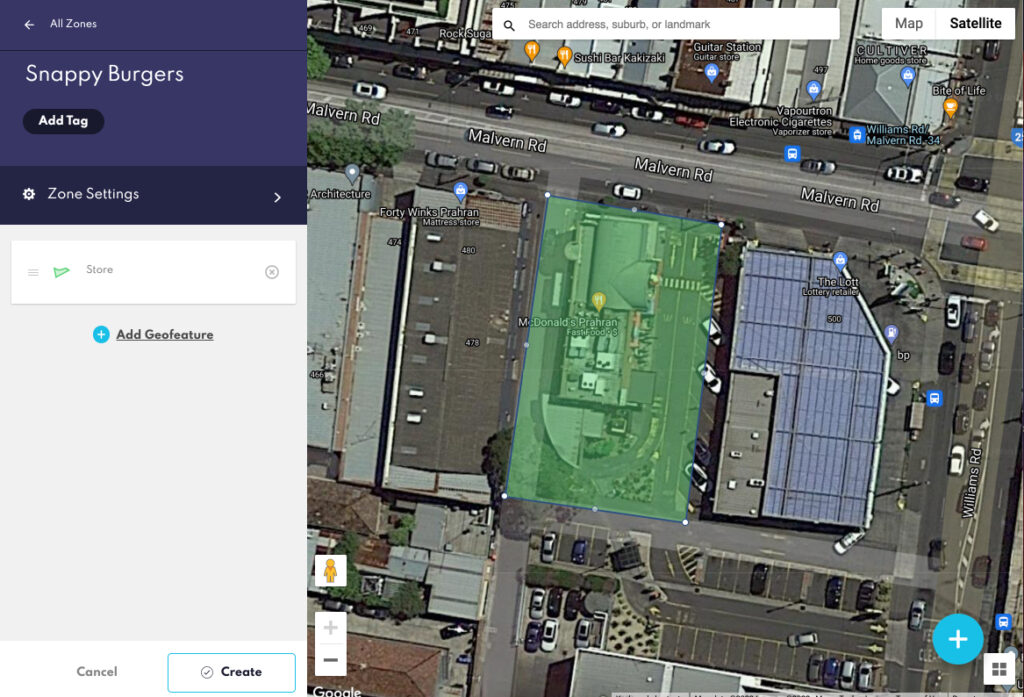1024x697 pixels.
Task: Click the Google logo on map
Action: pos(337,691)
